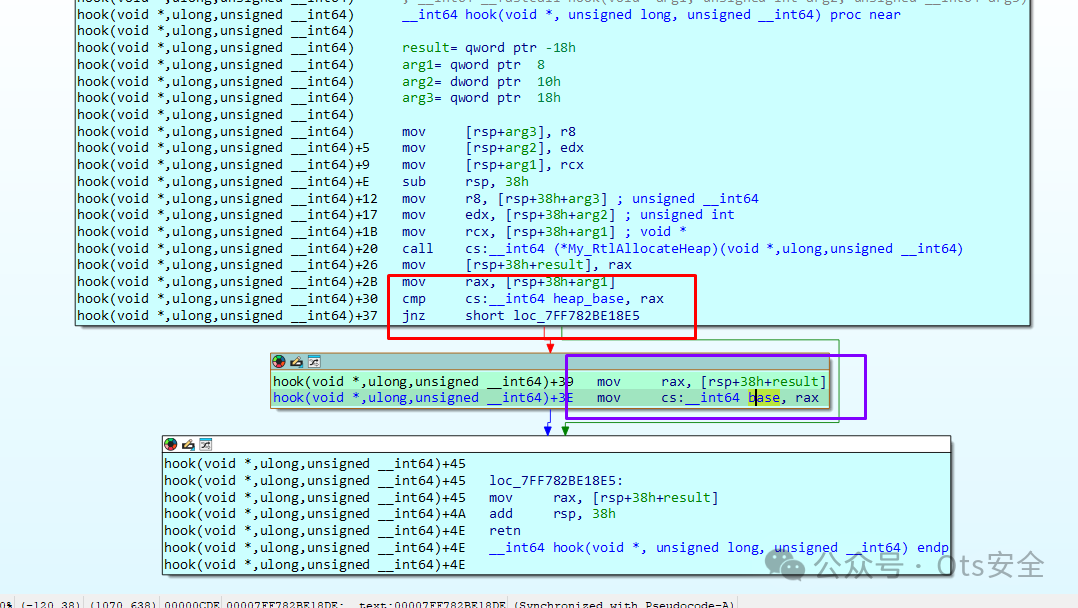1078x608 pixels.
Task: Click the edit group icon on the base-assignment block
Action: (296, 362)
